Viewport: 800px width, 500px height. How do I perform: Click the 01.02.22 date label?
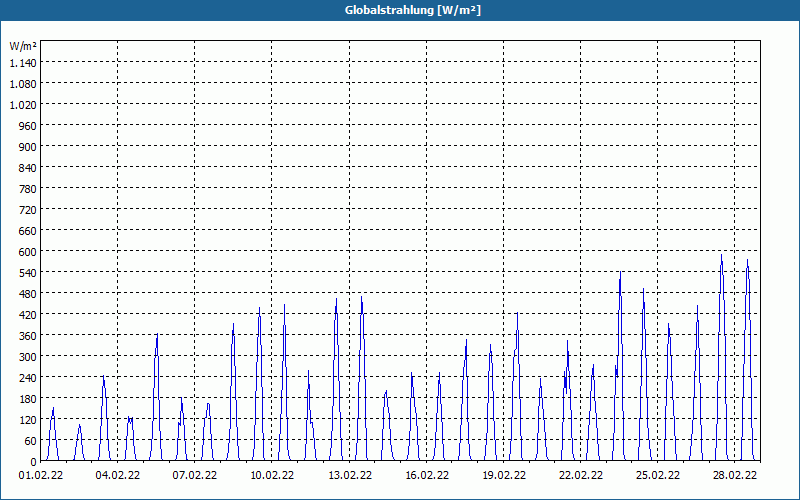(x=41, y=475)
